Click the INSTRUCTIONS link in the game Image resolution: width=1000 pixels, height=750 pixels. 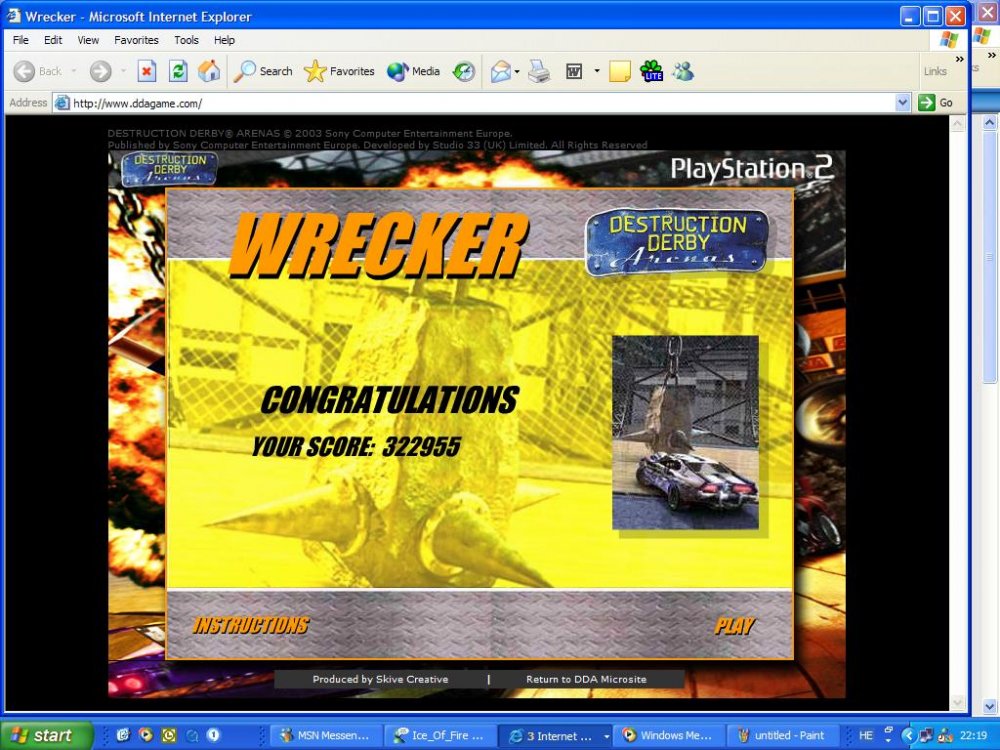251,626
